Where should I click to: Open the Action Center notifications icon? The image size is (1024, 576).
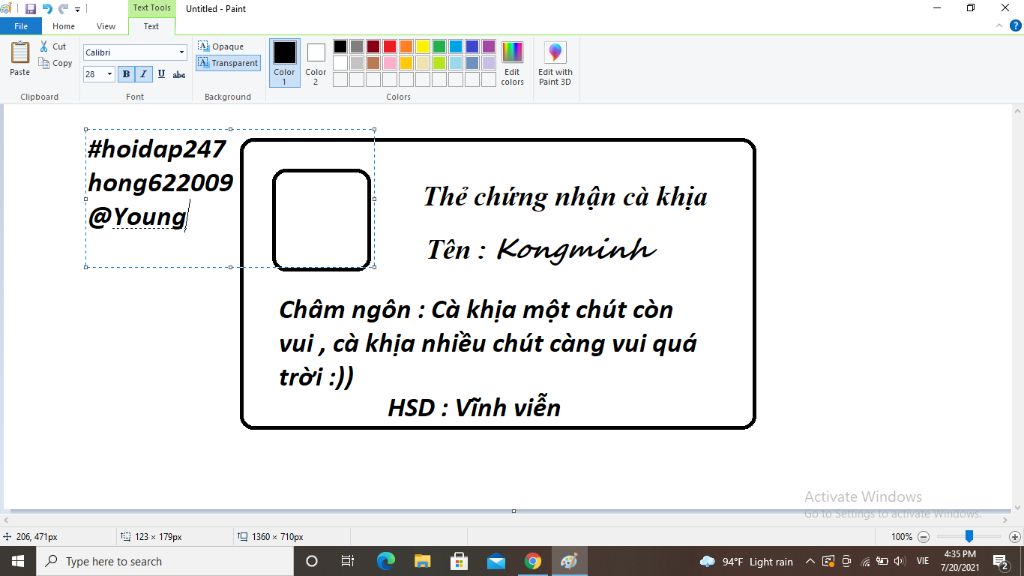(1001, 561)
